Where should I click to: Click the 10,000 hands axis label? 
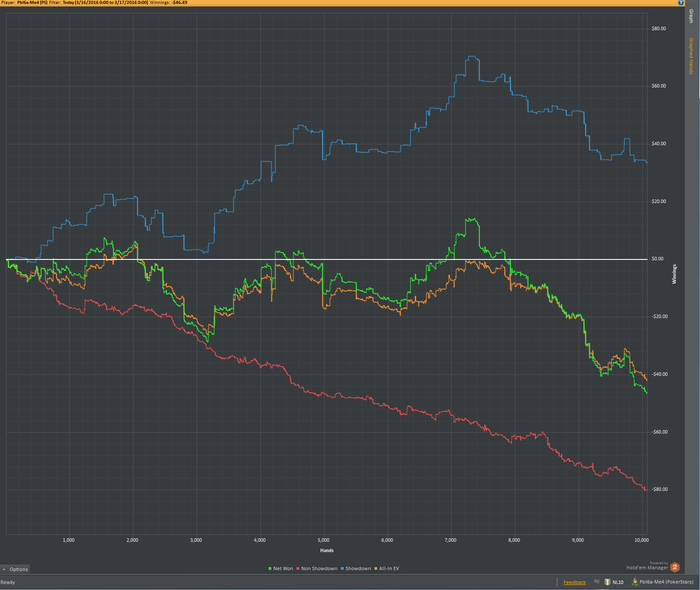(x=642, y=540)
